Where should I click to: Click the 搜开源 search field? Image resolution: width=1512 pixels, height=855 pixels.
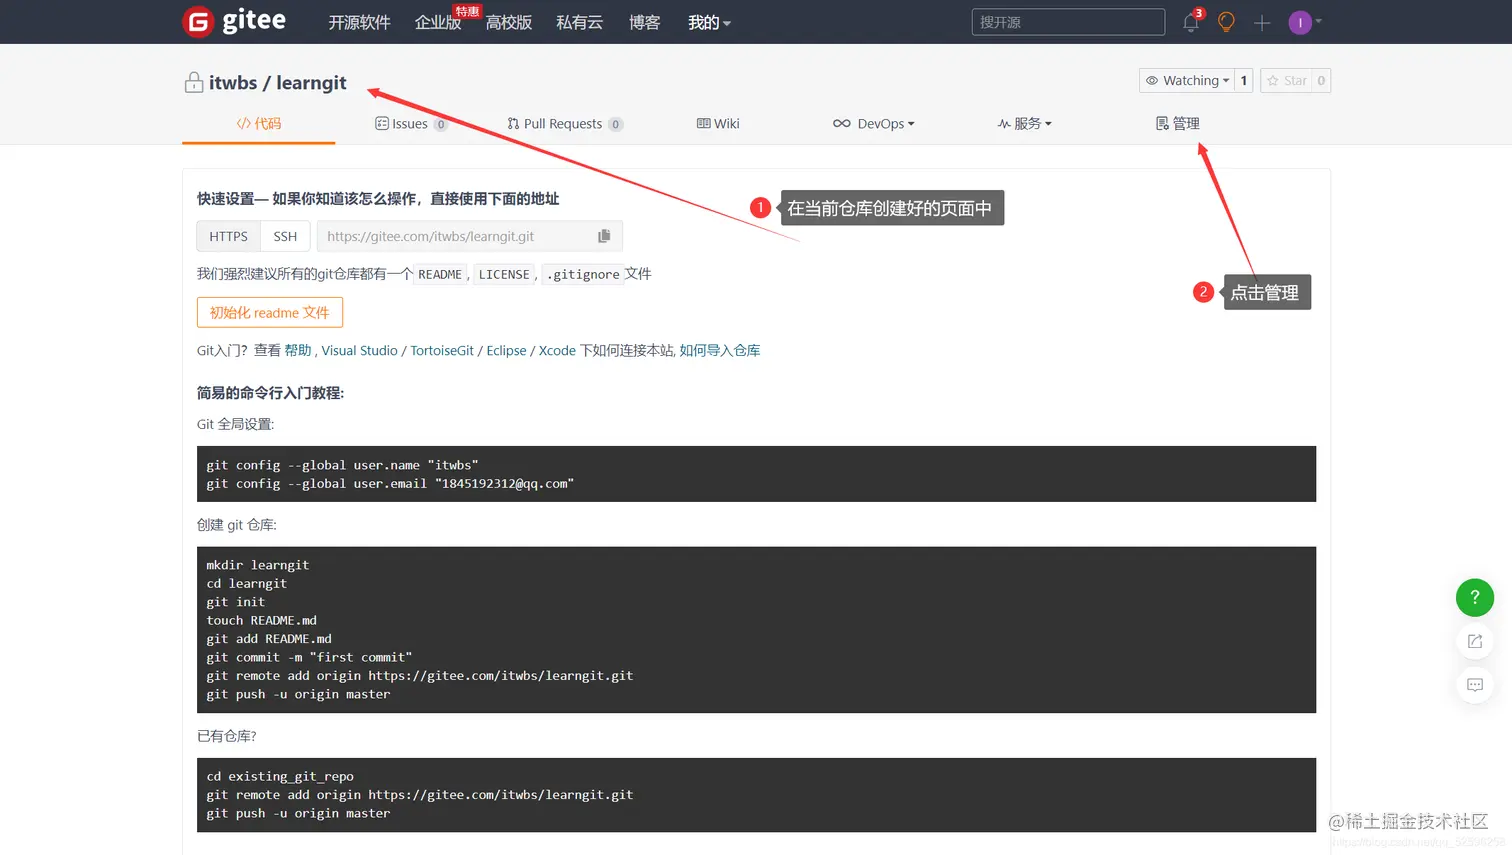coord(1068,22)
